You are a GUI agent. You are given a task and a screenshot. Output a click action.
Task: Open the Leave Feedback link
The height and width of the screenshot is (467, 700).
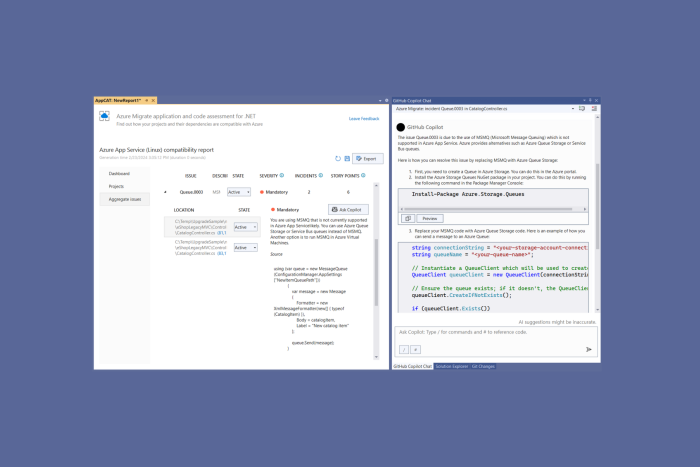(364, 119)
